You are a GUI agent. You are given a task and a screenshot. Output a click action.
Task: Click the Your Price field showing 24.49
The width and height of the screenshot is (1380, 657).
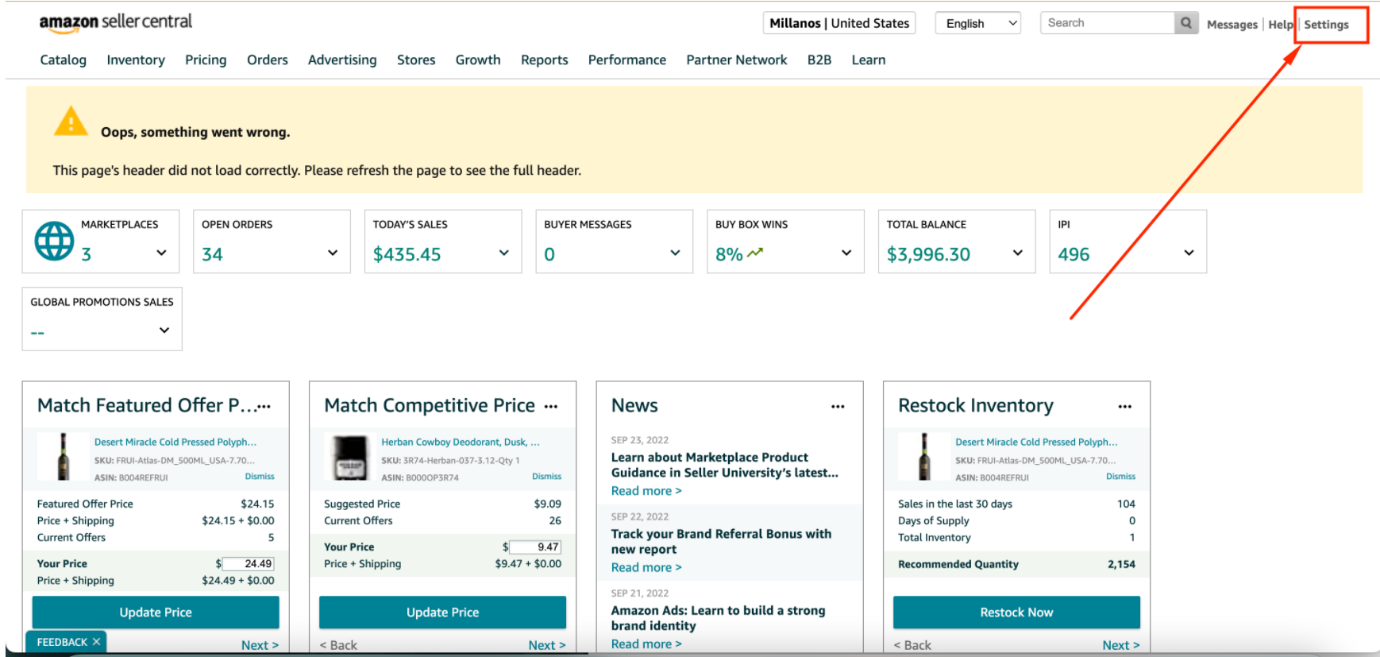pos(248,564)
